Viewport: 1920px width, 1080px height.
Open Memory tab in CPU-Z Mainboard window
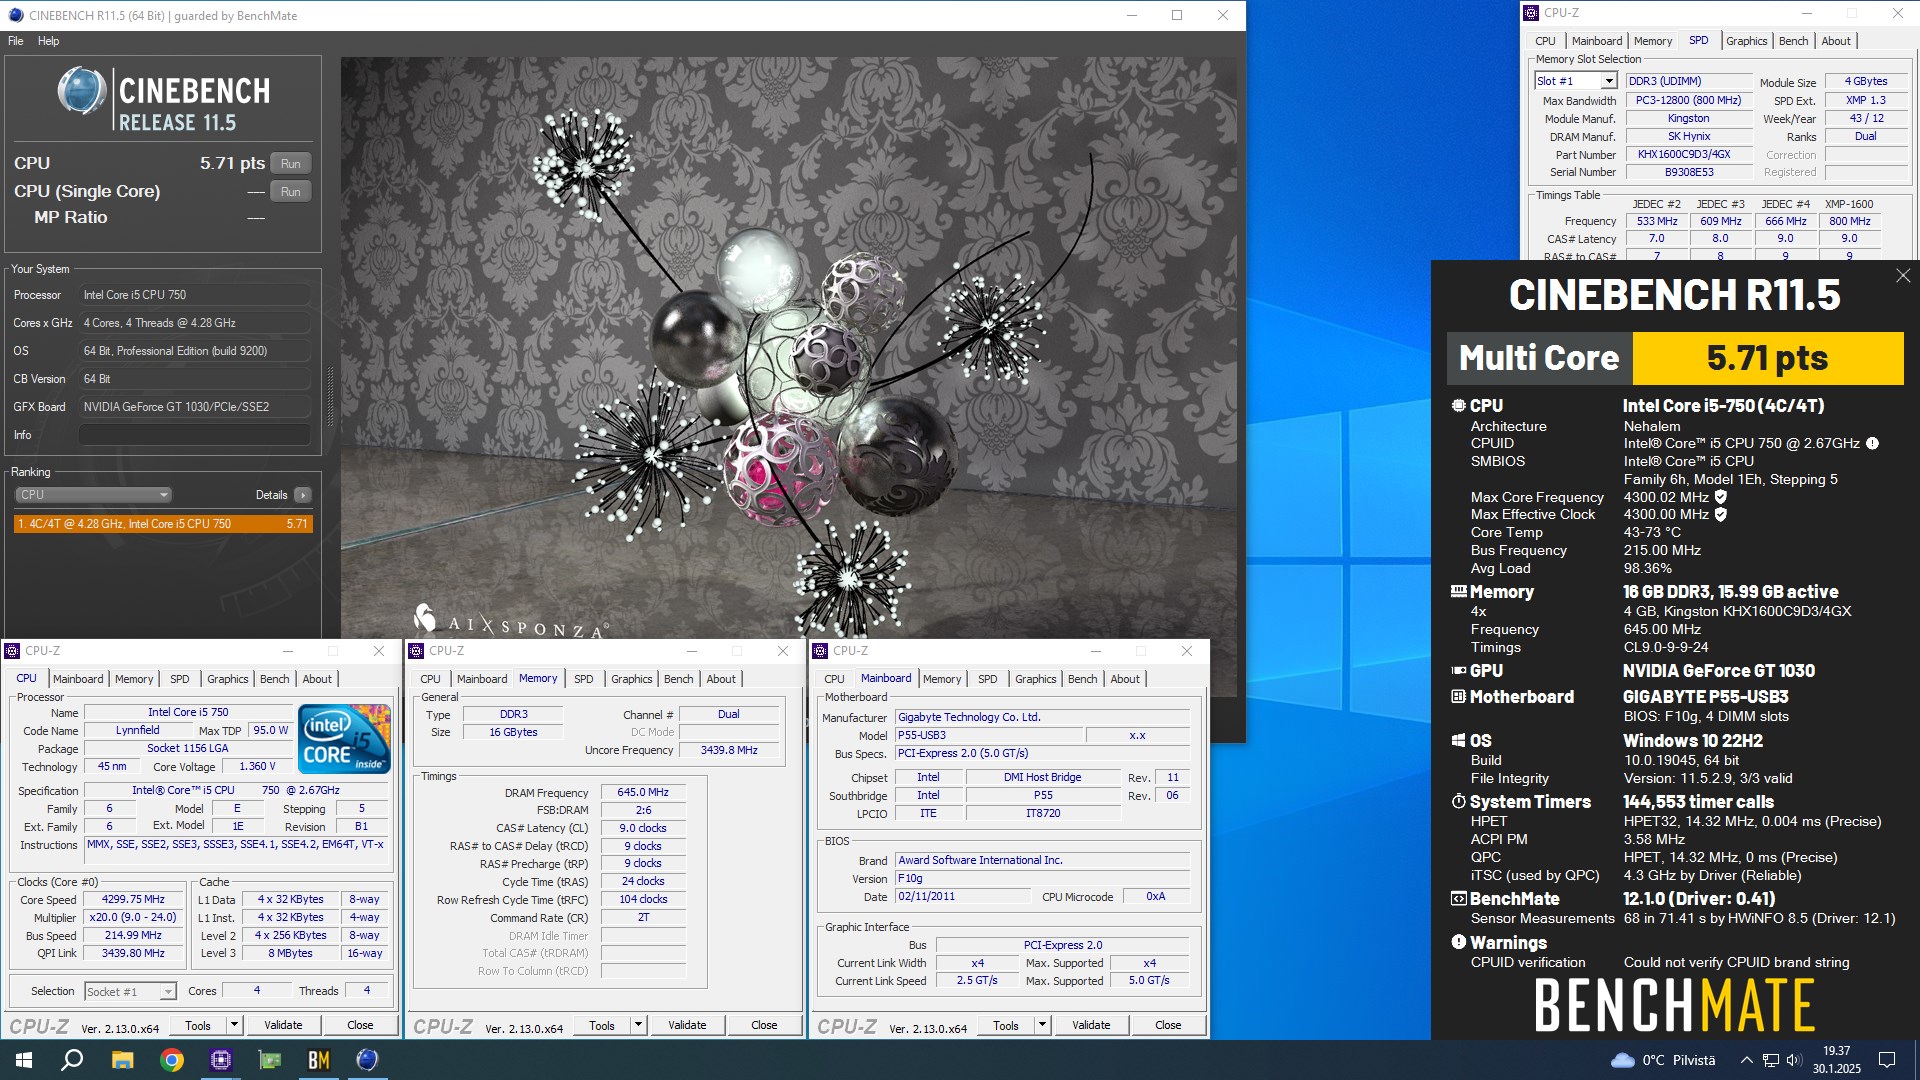(x=942, y=679)
